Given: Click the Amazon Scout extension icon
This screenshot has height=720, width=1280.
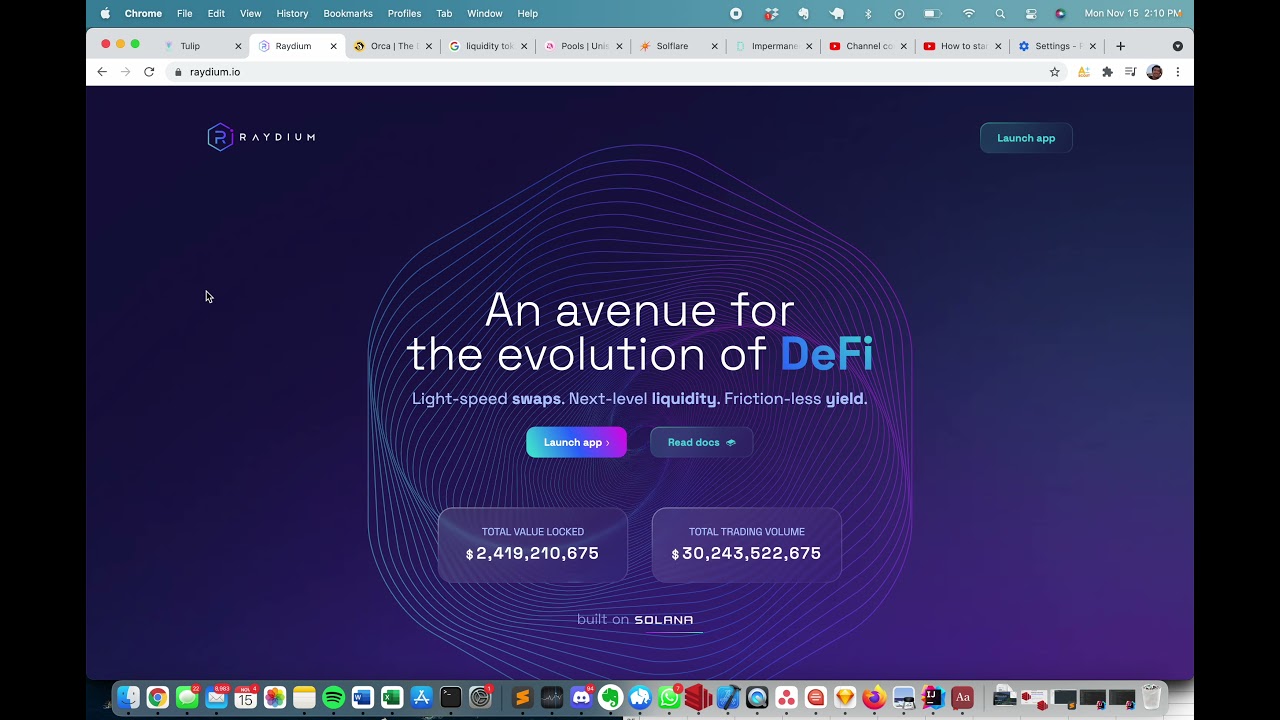Looking at the screenshot, I should tap(1083, 72).
